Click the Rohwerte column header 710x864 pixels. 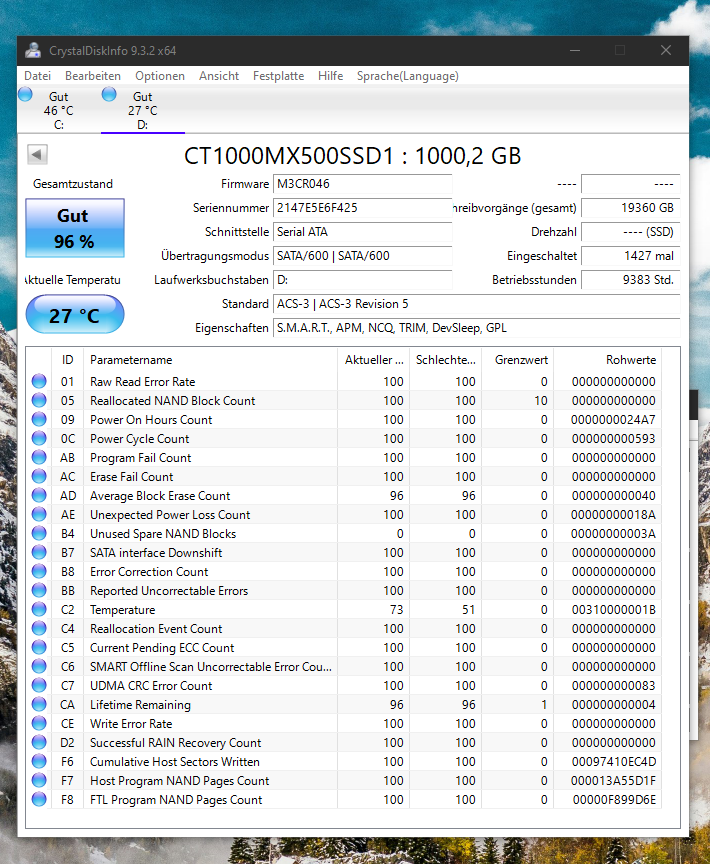click(x=608, y=360)
